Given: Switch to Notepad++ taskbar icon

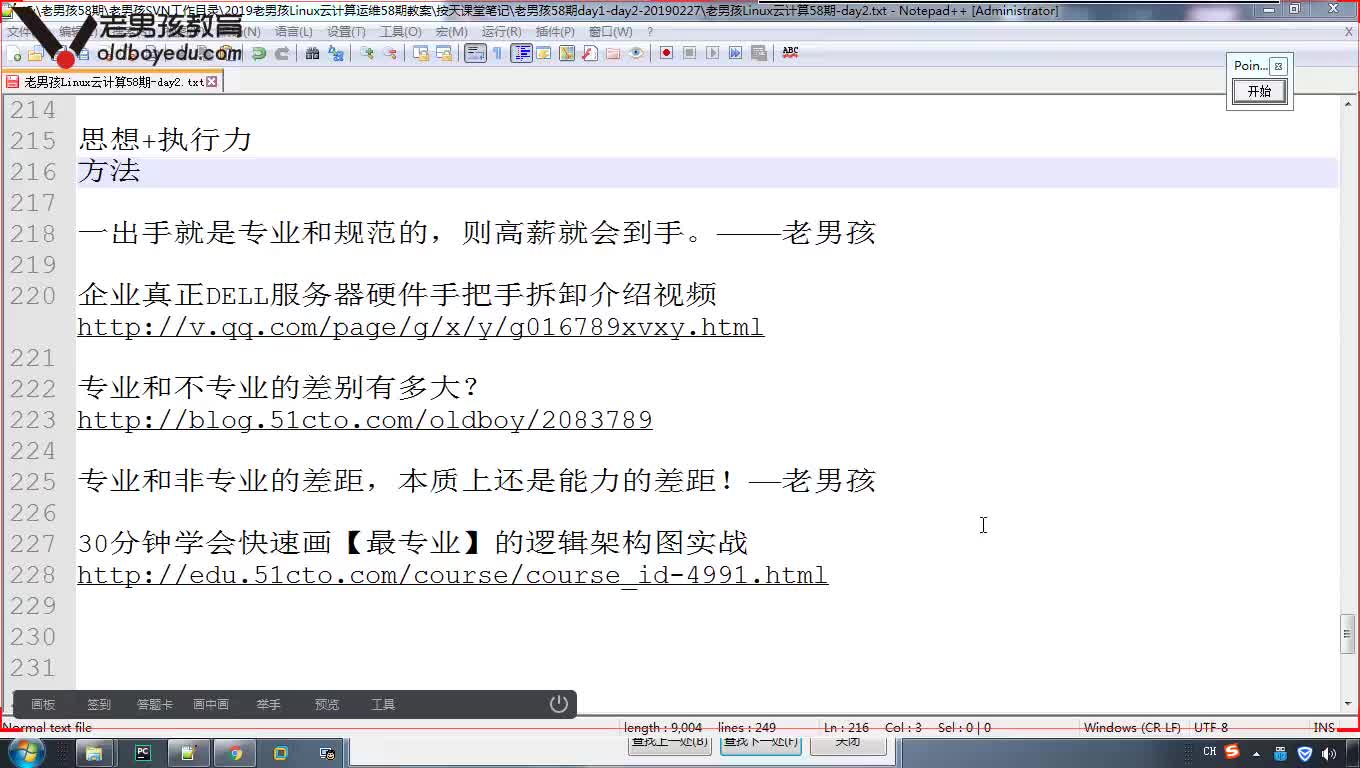Looking at the screenshot, I should [x=188, y=753].
